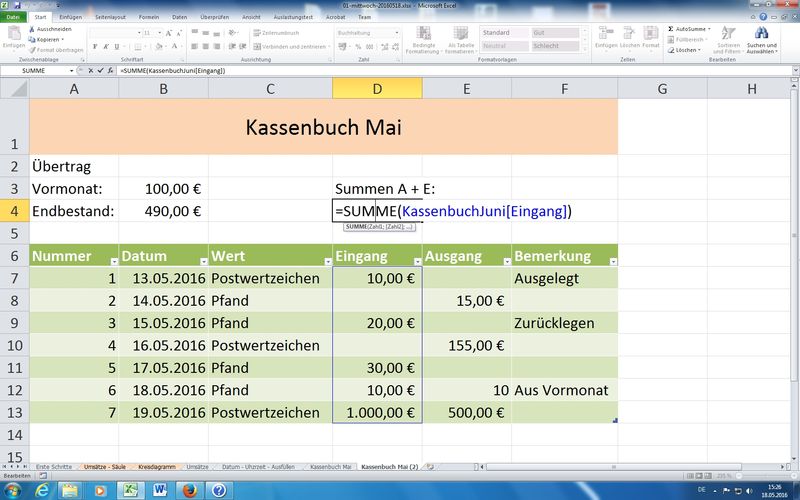Screen dimensions: 800x500
Task: Open the Kassenbuch Mai sheet tab
Action: [330, 467]
